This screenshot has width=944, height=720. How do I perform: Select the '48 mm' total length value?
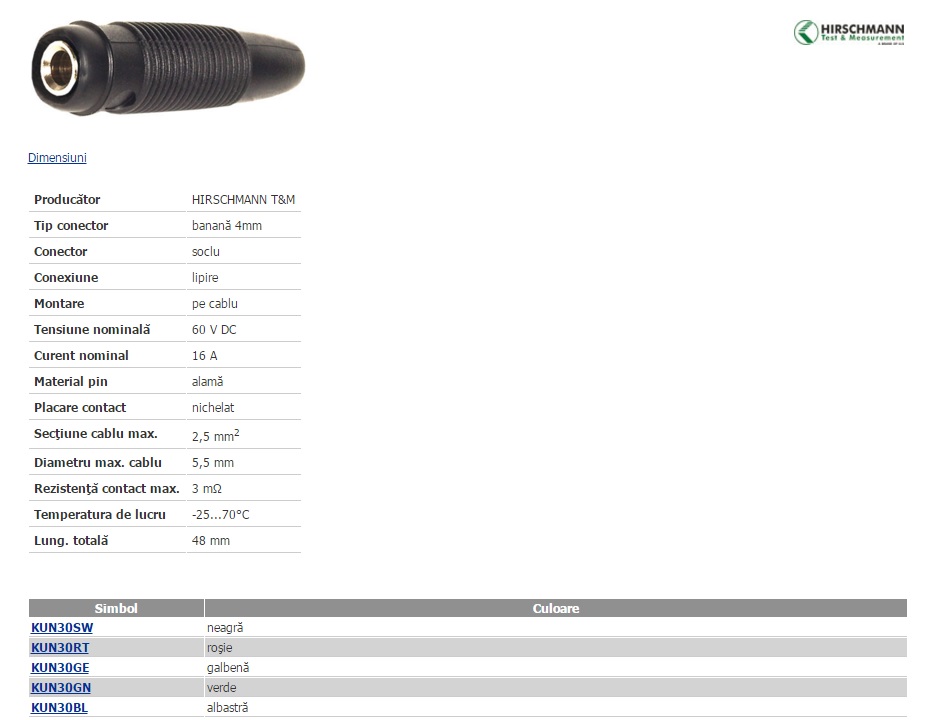click(211, 541)
